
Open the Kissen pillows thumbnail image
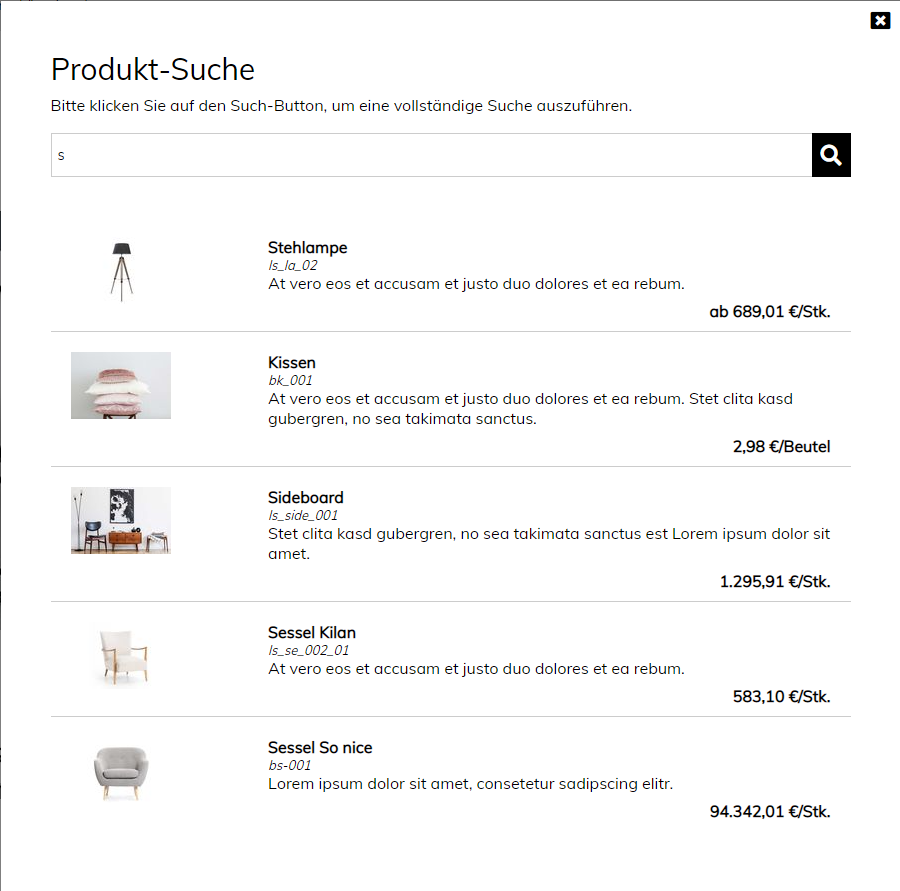[121, 385]
